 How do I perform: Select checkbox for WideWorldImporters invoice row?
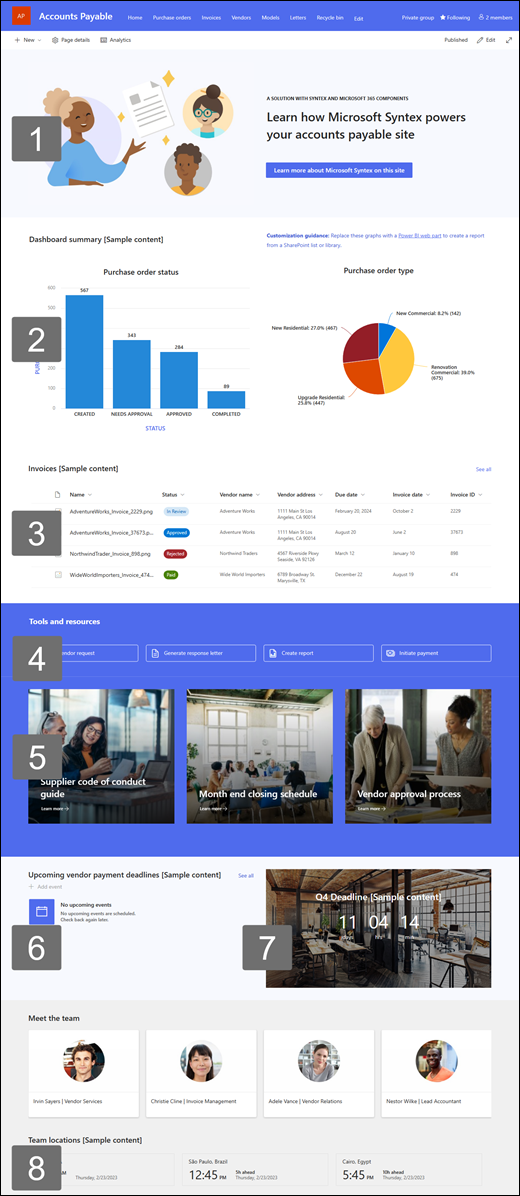coord(57,574)
